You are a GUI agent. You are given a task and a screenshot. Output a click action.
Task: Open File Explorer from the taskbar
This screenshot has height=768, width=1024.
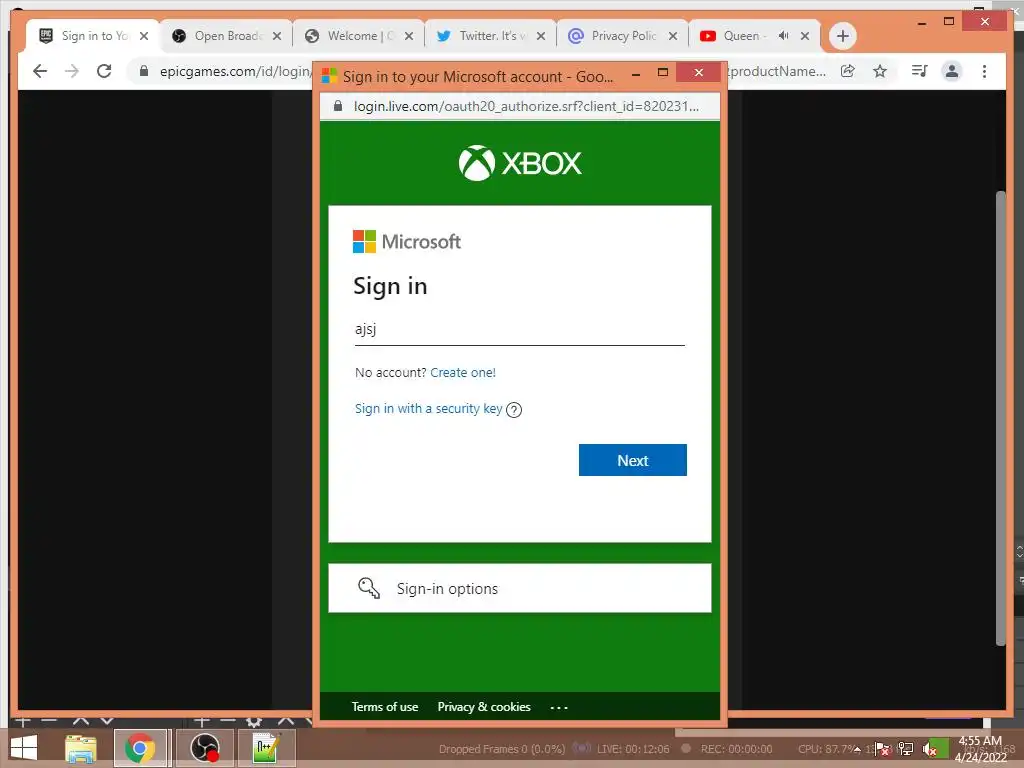pos(81,748)
